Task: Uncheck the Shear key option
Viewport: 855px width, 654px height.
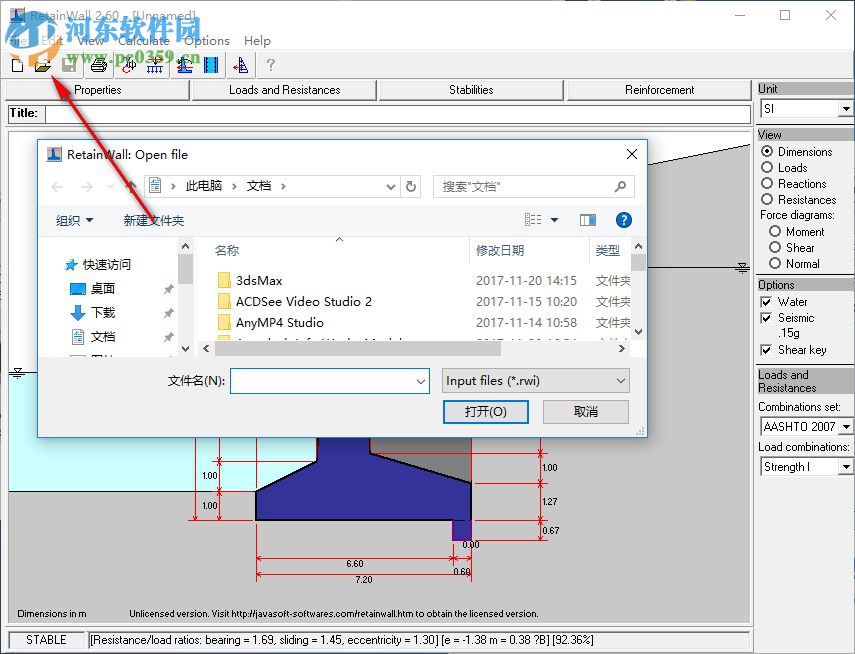Action: 767,350
